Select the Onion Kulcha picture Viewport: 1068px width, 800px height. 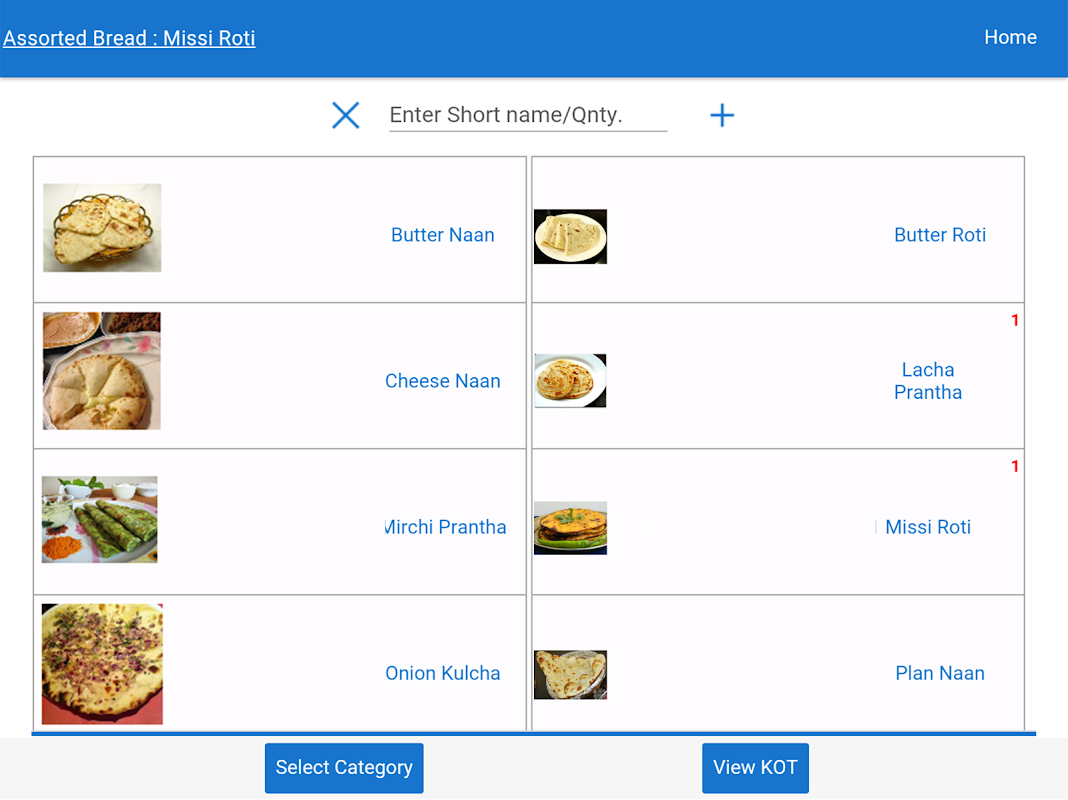click(x=102, y=664)
